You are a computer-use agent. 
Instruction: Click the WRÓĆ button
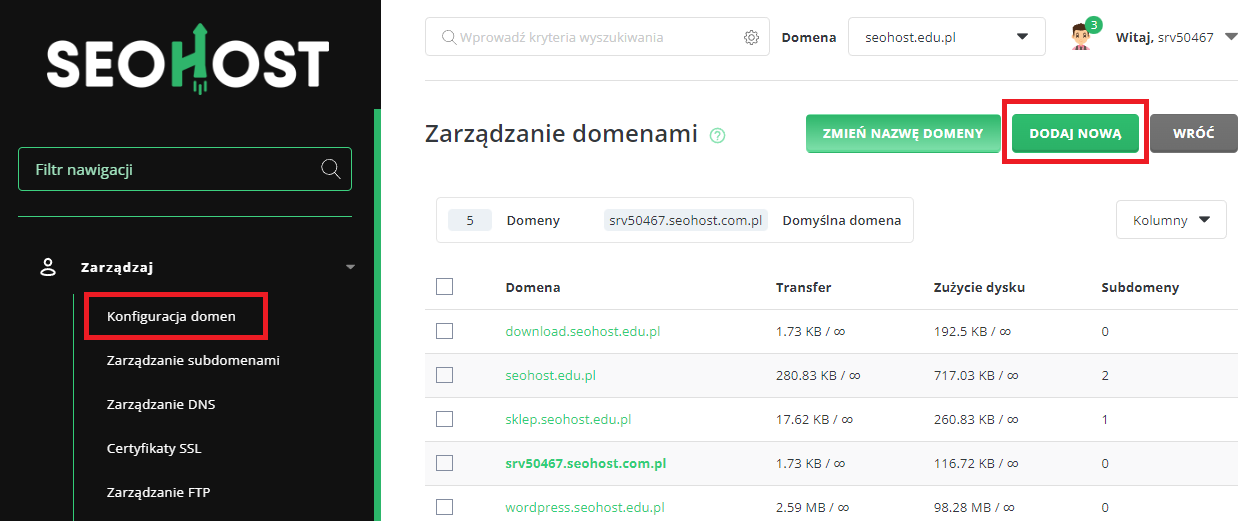click(1194, 133)
